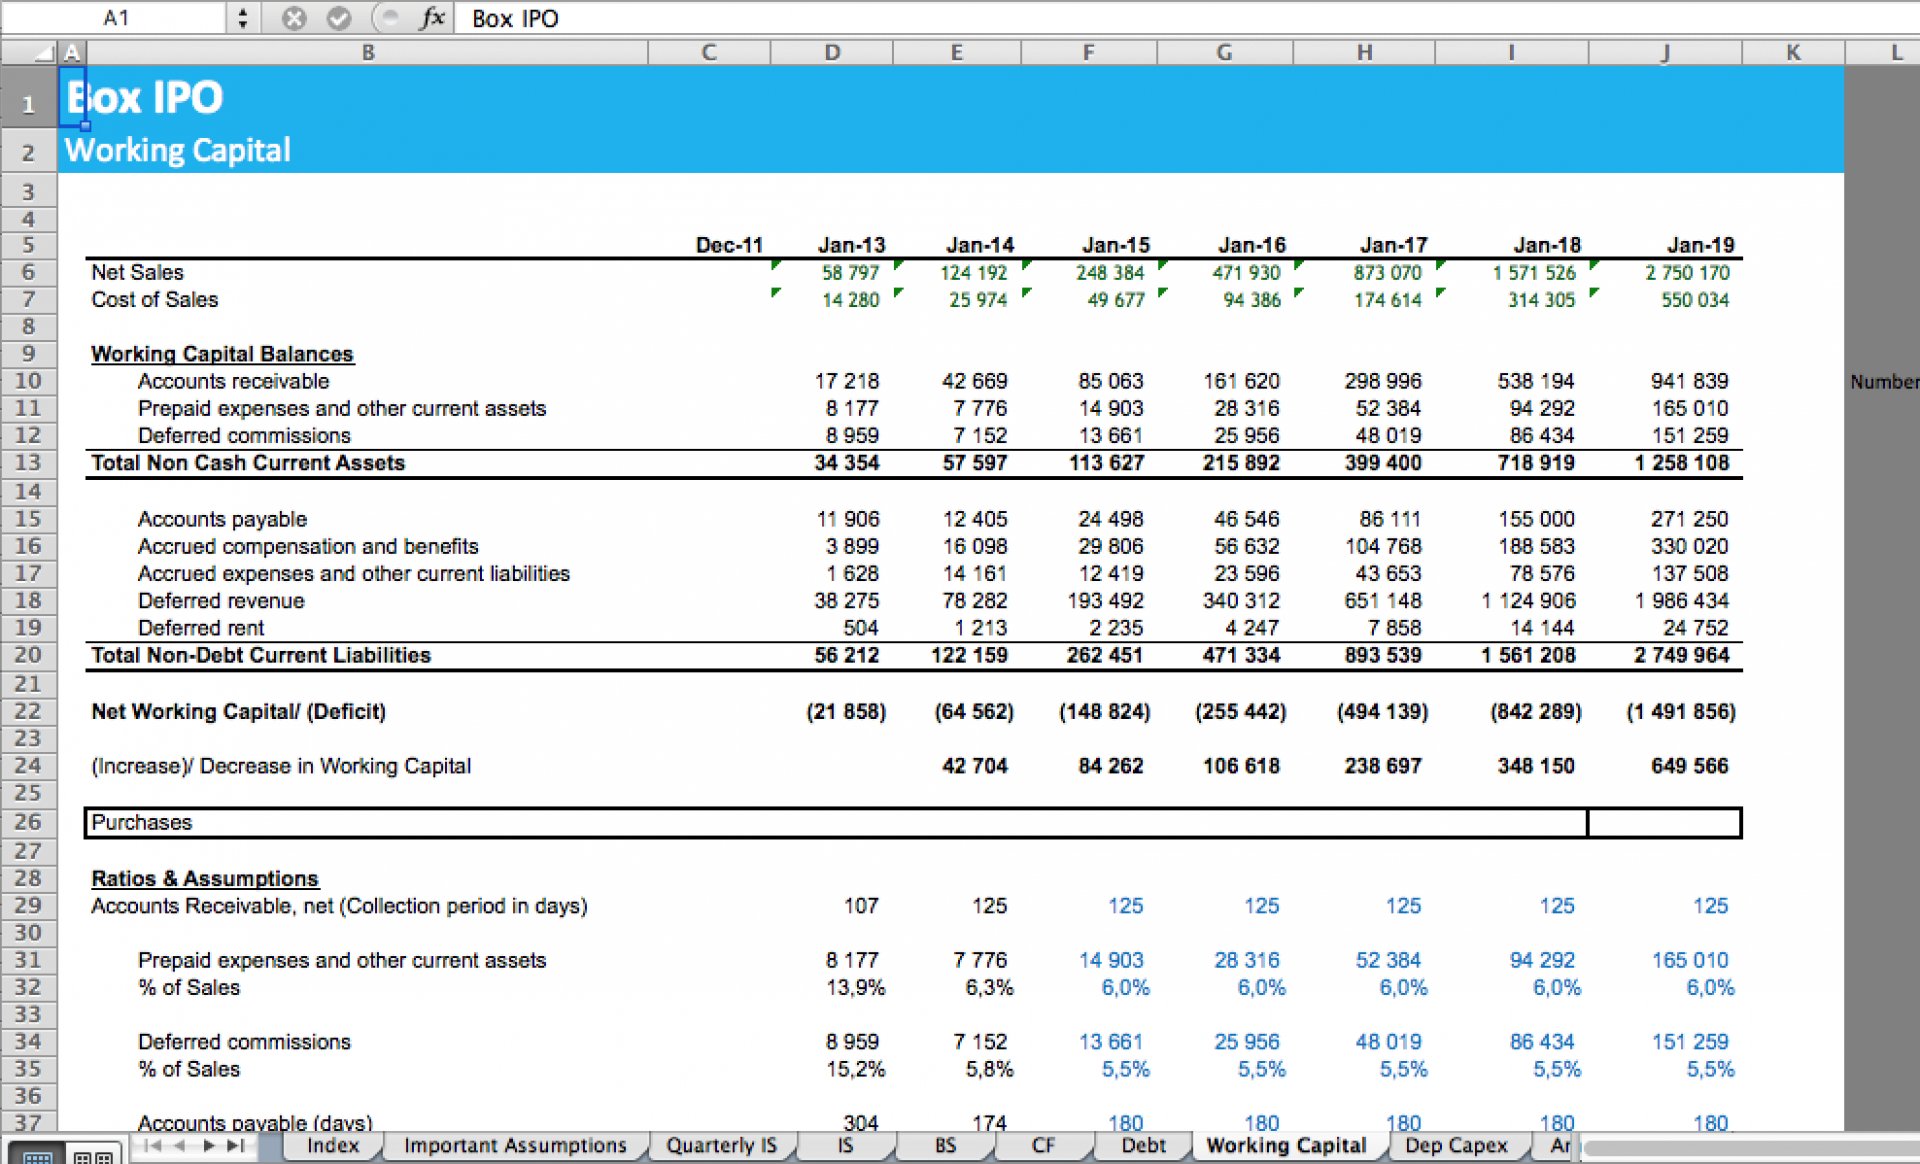This screenshot has width=1920, height=1164.
Task: Click the 13,9% of Sales cell
Action: point(855,987)
